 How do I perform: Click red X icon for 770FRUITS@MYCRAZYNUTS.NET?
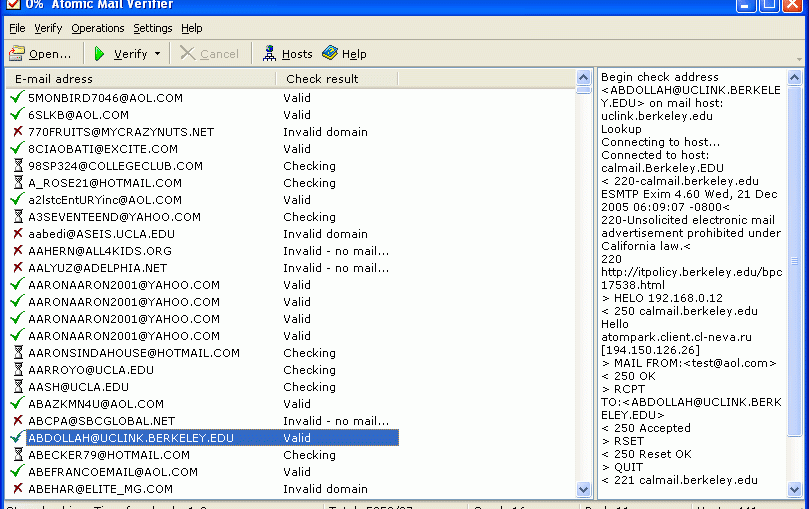(18, 132)
